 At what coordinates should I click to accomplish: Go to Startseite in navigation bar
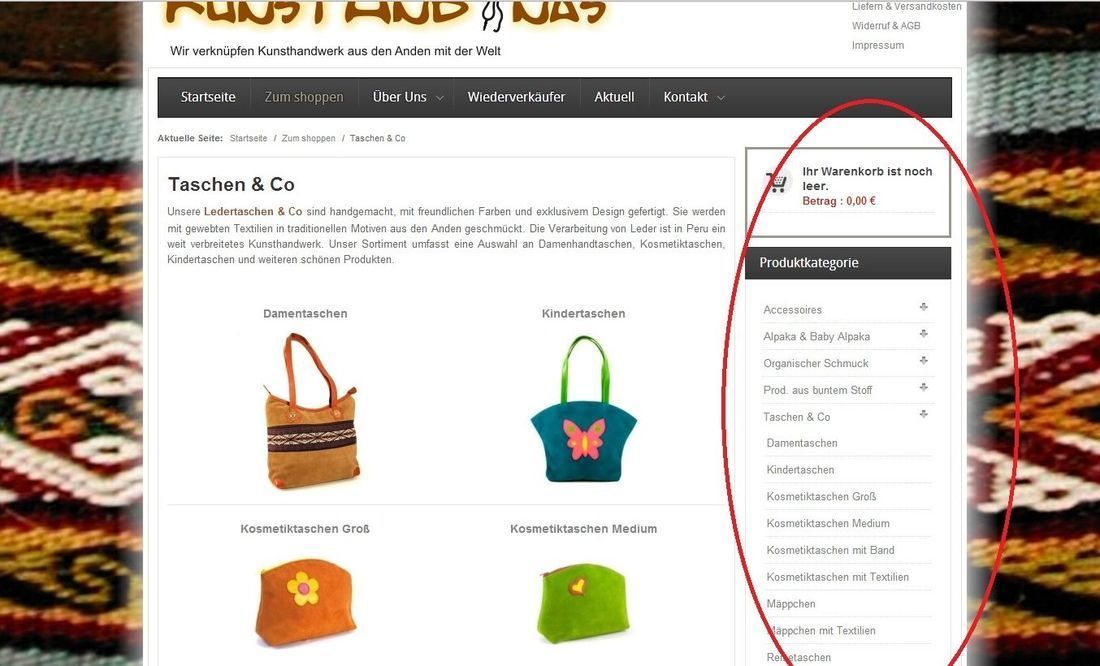click(208, 97)
